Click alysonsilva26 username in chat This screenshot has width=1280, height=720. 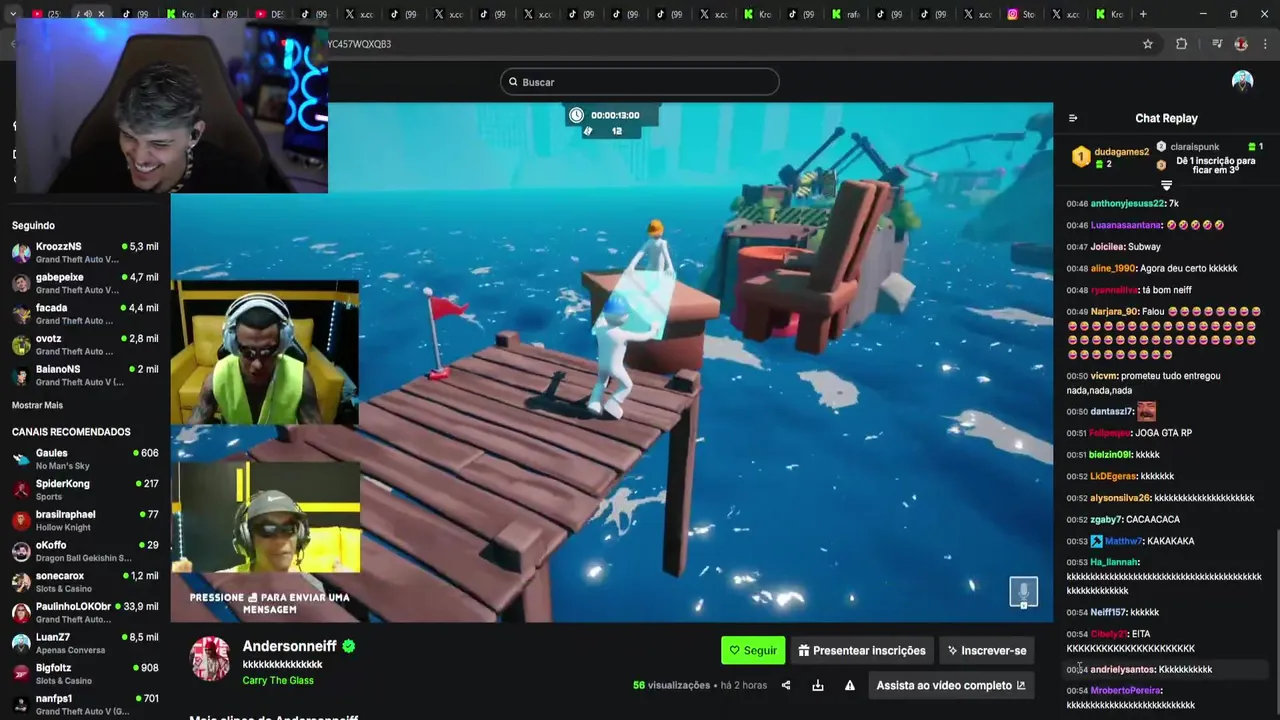[x=1120, y=498]
